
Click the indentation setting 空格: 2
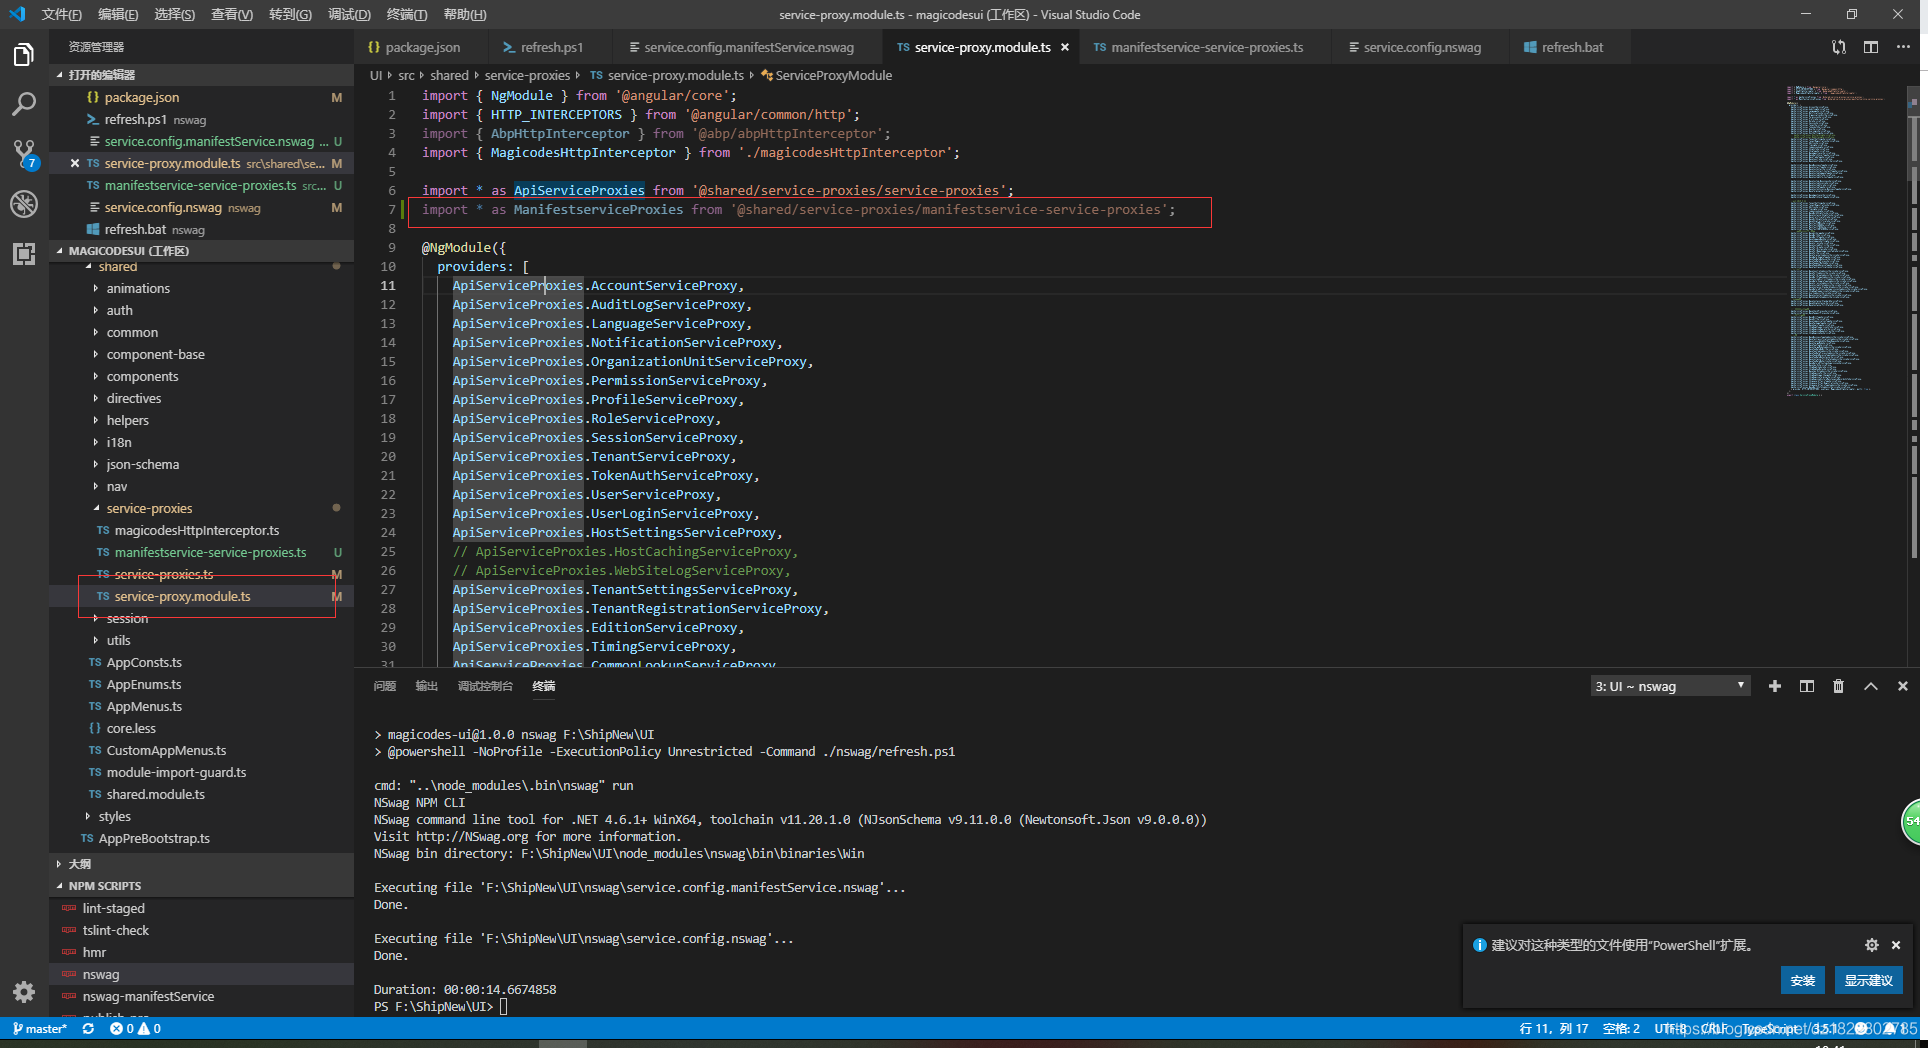pyautogui.click(x=1621, y=1028)
